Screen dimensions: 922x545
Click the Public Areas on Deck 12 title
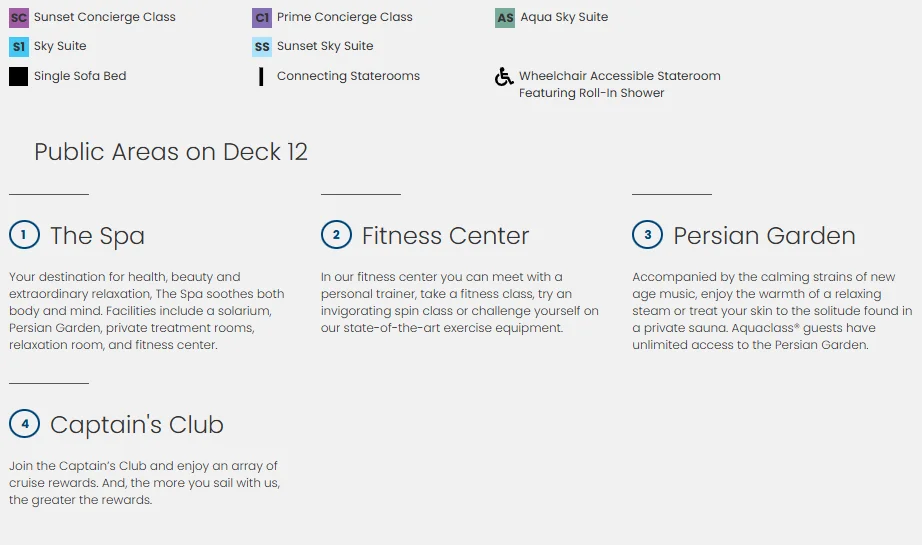click(171, 152)
